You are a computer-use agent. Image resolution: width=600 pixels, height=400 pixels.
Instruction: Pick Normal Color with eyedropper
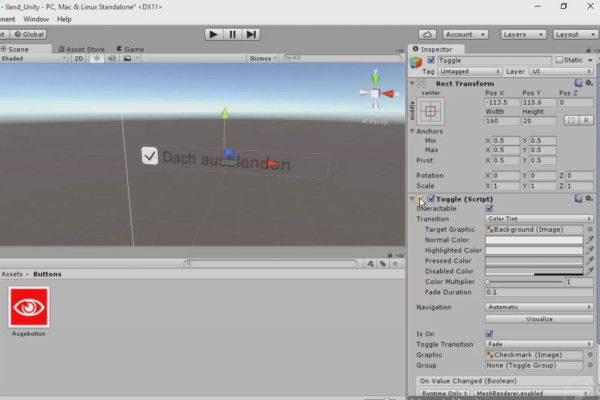pos(590,240)
